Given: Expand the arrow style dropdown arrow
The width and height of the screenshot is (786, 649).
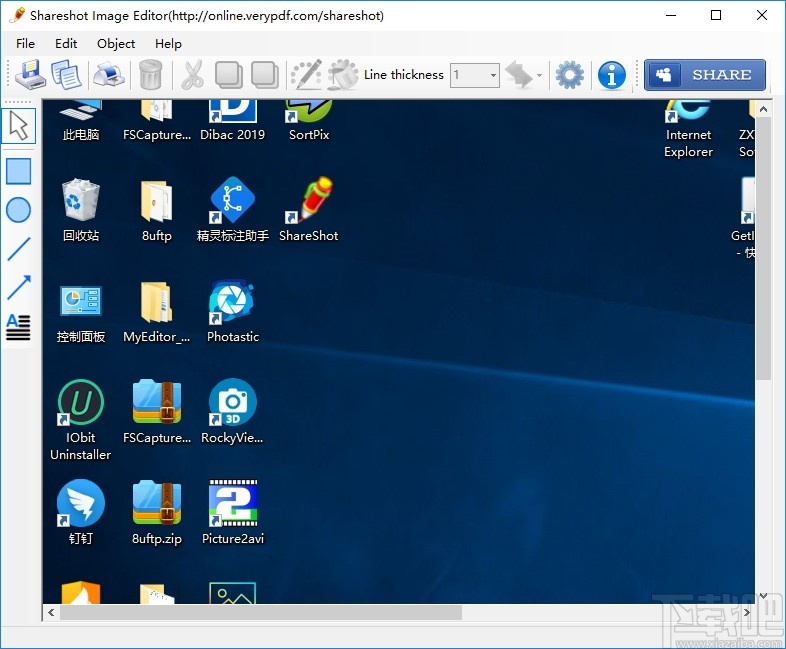Looking at the screenshot, I should point(540,75).
